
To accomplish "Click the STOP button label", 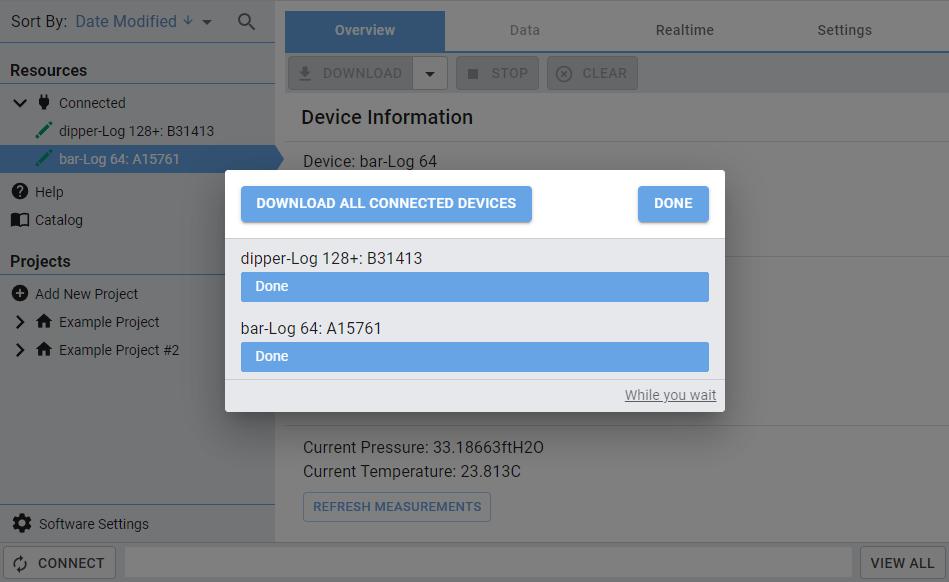I will [x=510, y=73].
